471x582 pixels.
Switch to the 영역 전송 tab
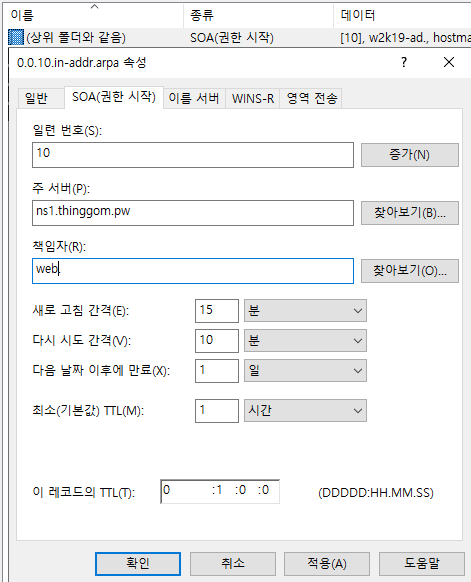(311, 98)
